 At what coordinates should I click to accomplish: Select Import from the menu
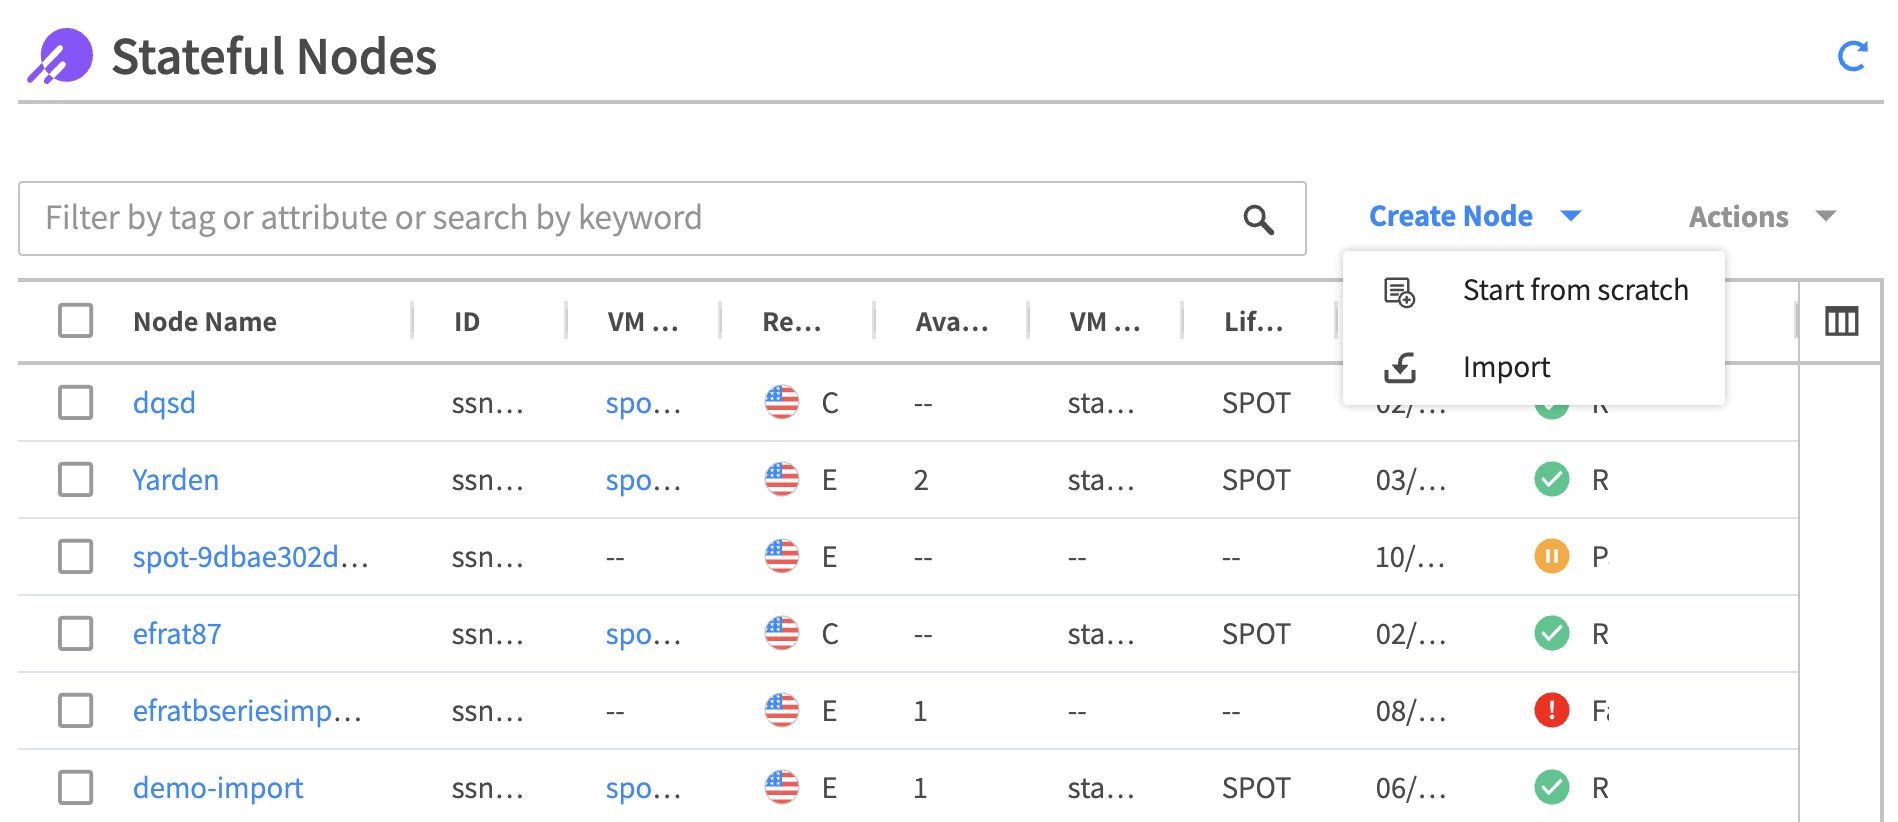coord(1506,368)
